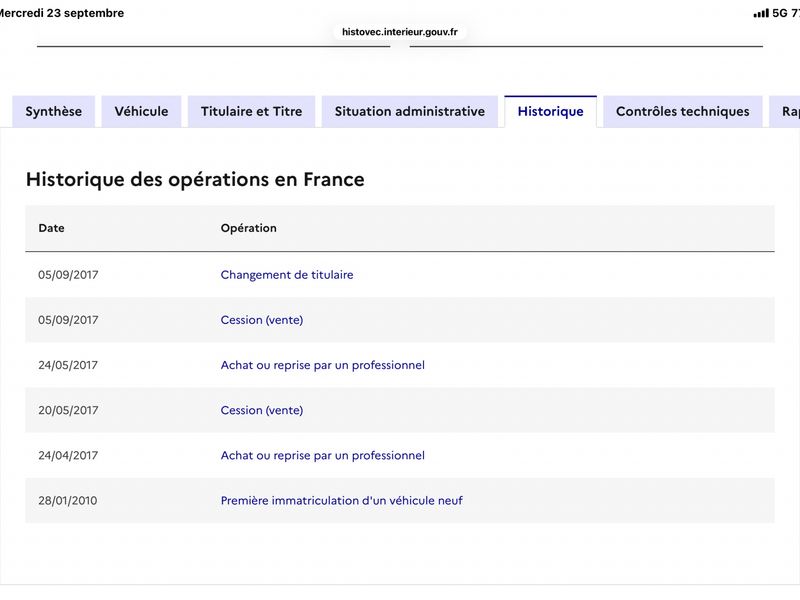Open the Synthèse tab
The width and height of the screenshot is (800, 600).
click(54, 111)
